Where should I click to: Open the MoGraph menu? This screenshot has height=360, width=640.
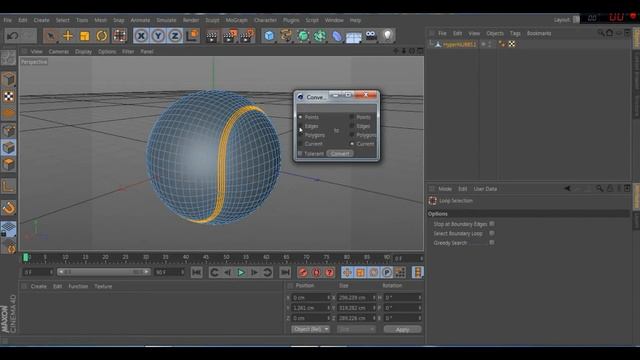click(236, 20)
